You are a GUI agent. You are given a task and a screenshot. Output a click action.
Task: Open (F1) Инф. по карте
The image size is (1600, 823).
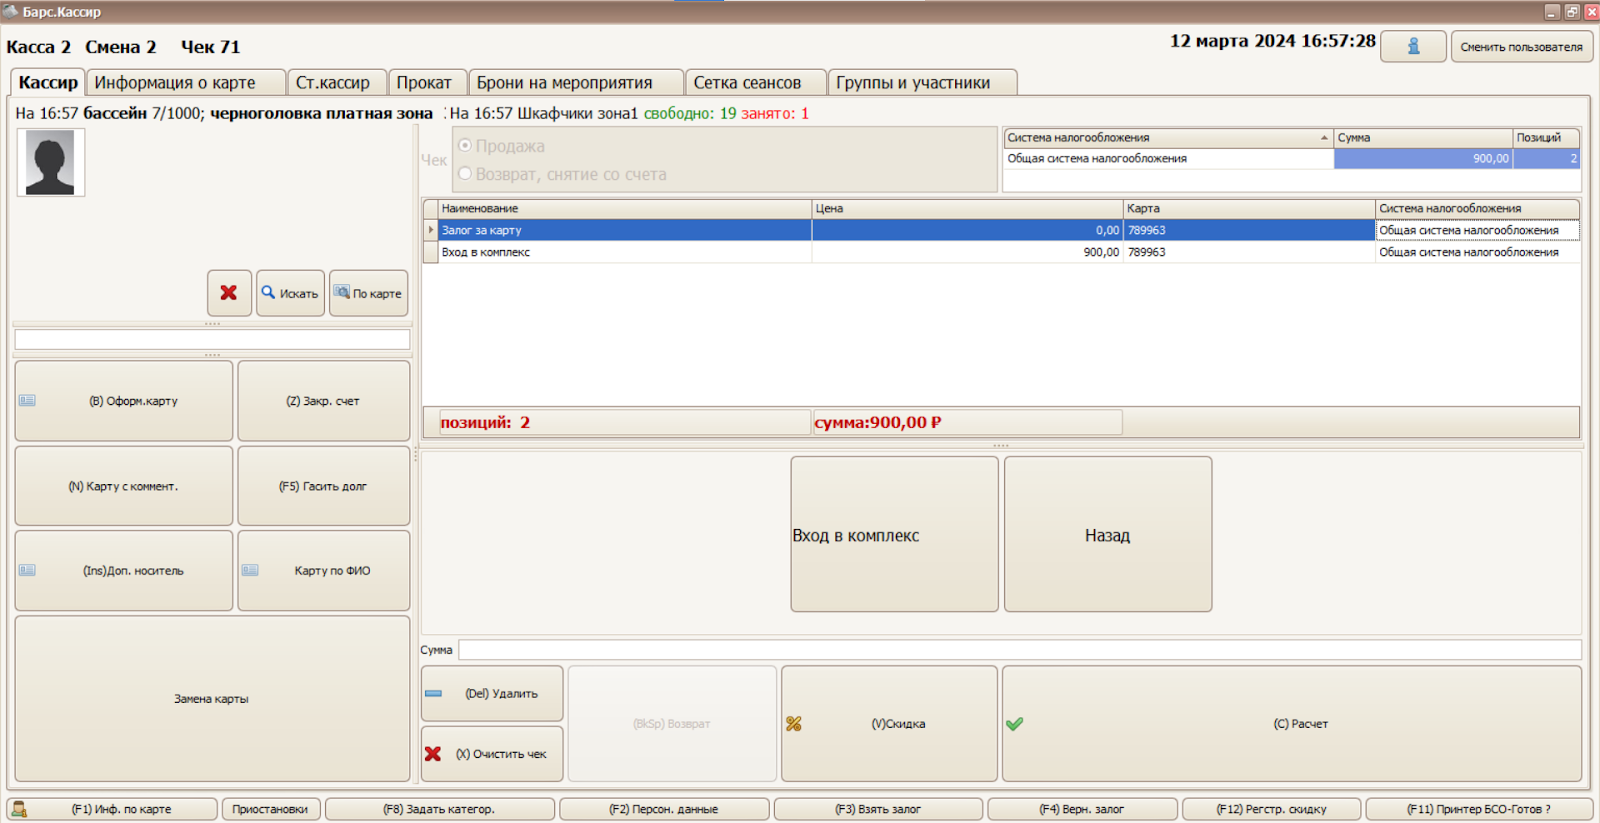click(x=112, y=809)
